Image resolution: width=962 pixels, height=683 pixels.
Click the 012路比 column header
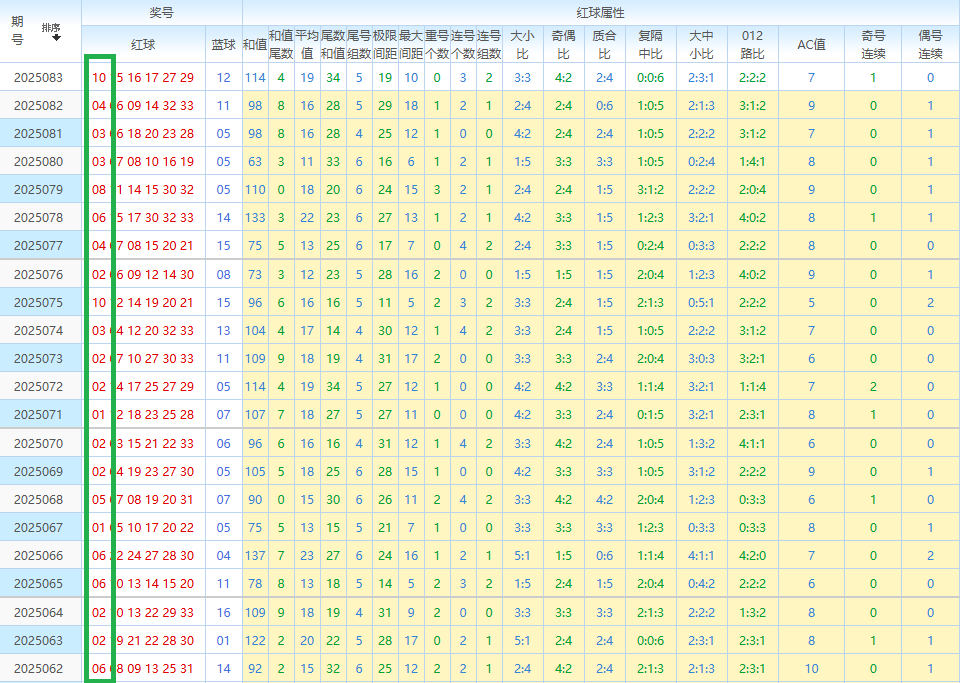click(x=752, y=45)
